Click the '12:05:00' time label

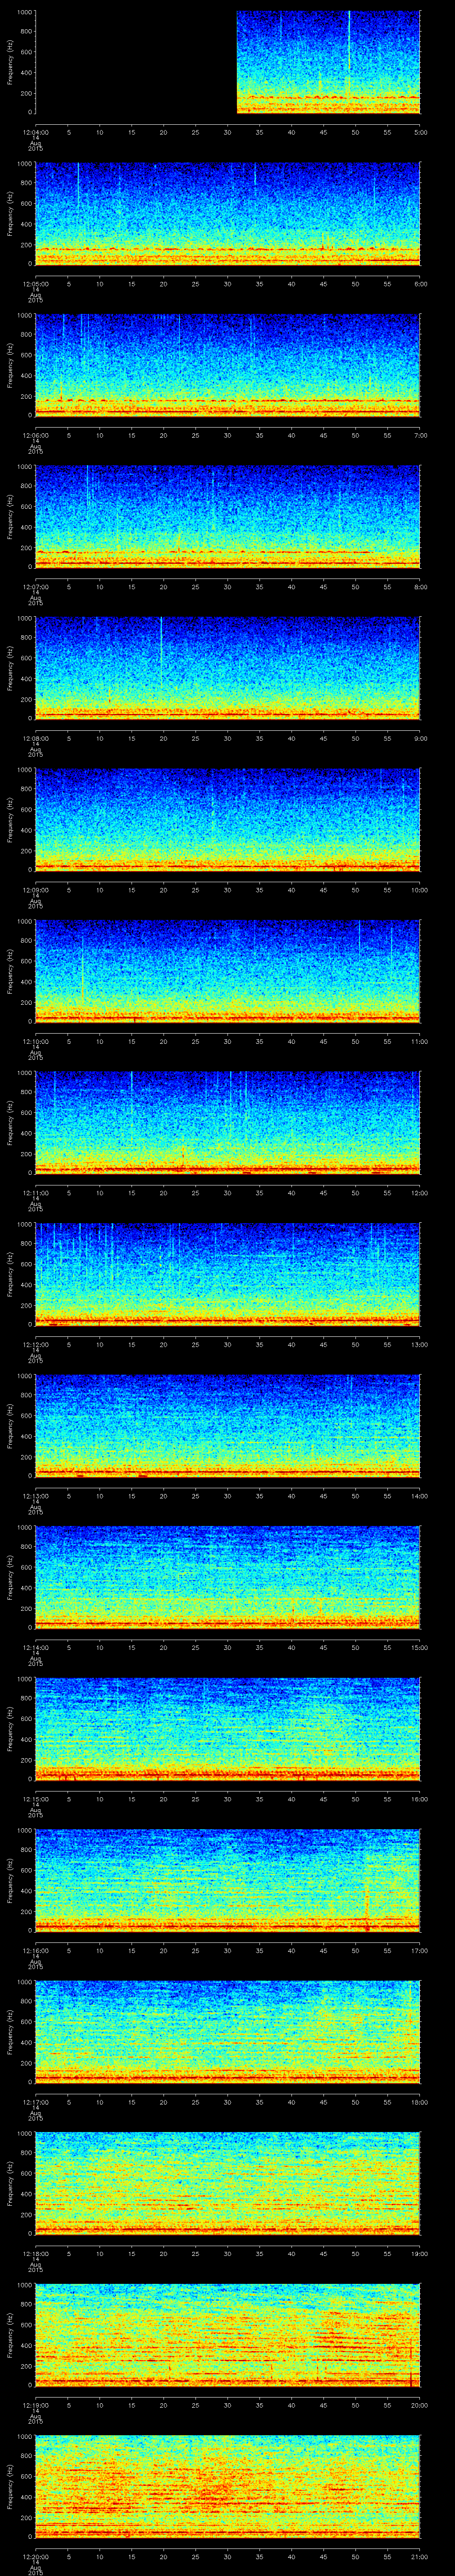(x=35, y=284)
